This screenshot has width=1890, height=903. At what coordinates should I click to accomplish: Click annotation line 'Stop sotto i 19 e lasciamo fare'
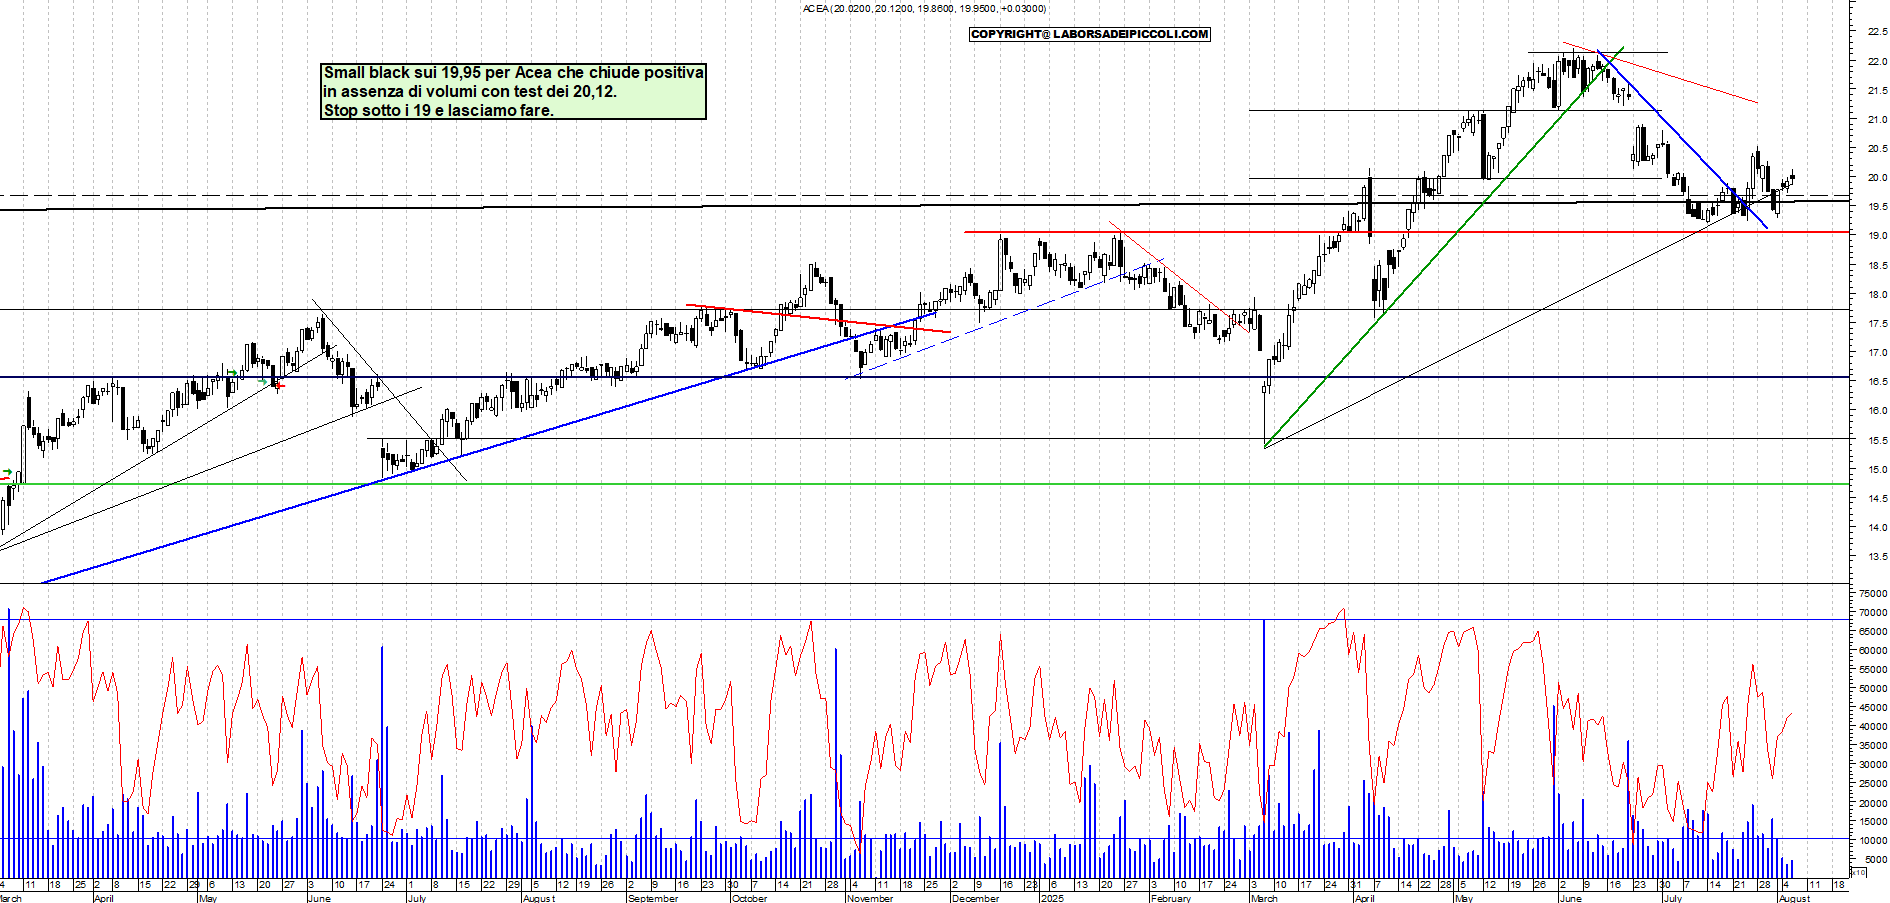[438, 110]
